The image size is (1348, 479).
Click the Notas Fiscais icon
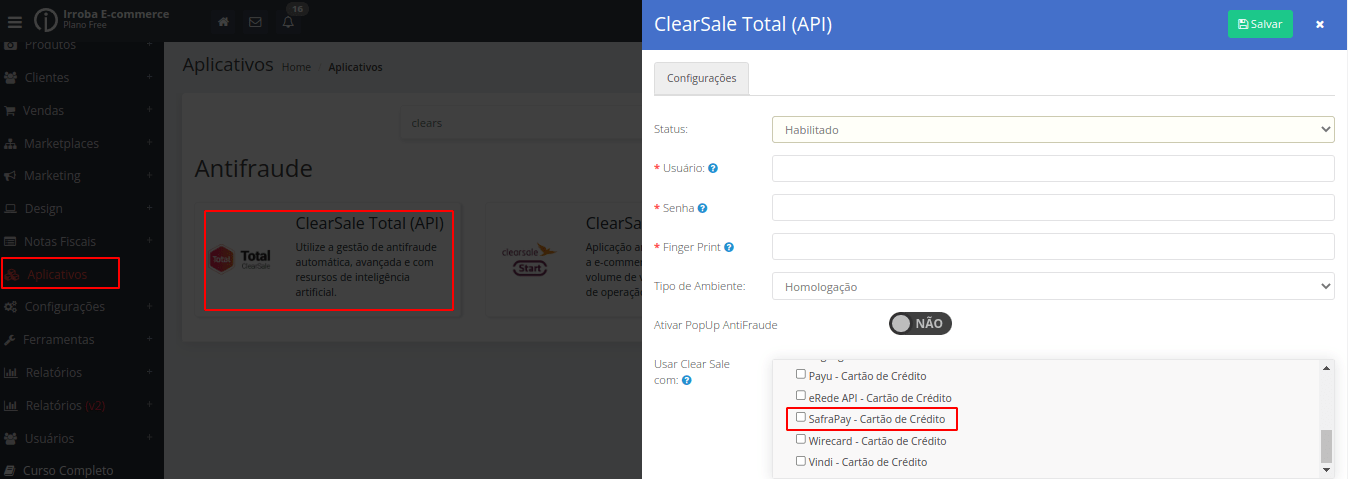[x=10, y=241]
